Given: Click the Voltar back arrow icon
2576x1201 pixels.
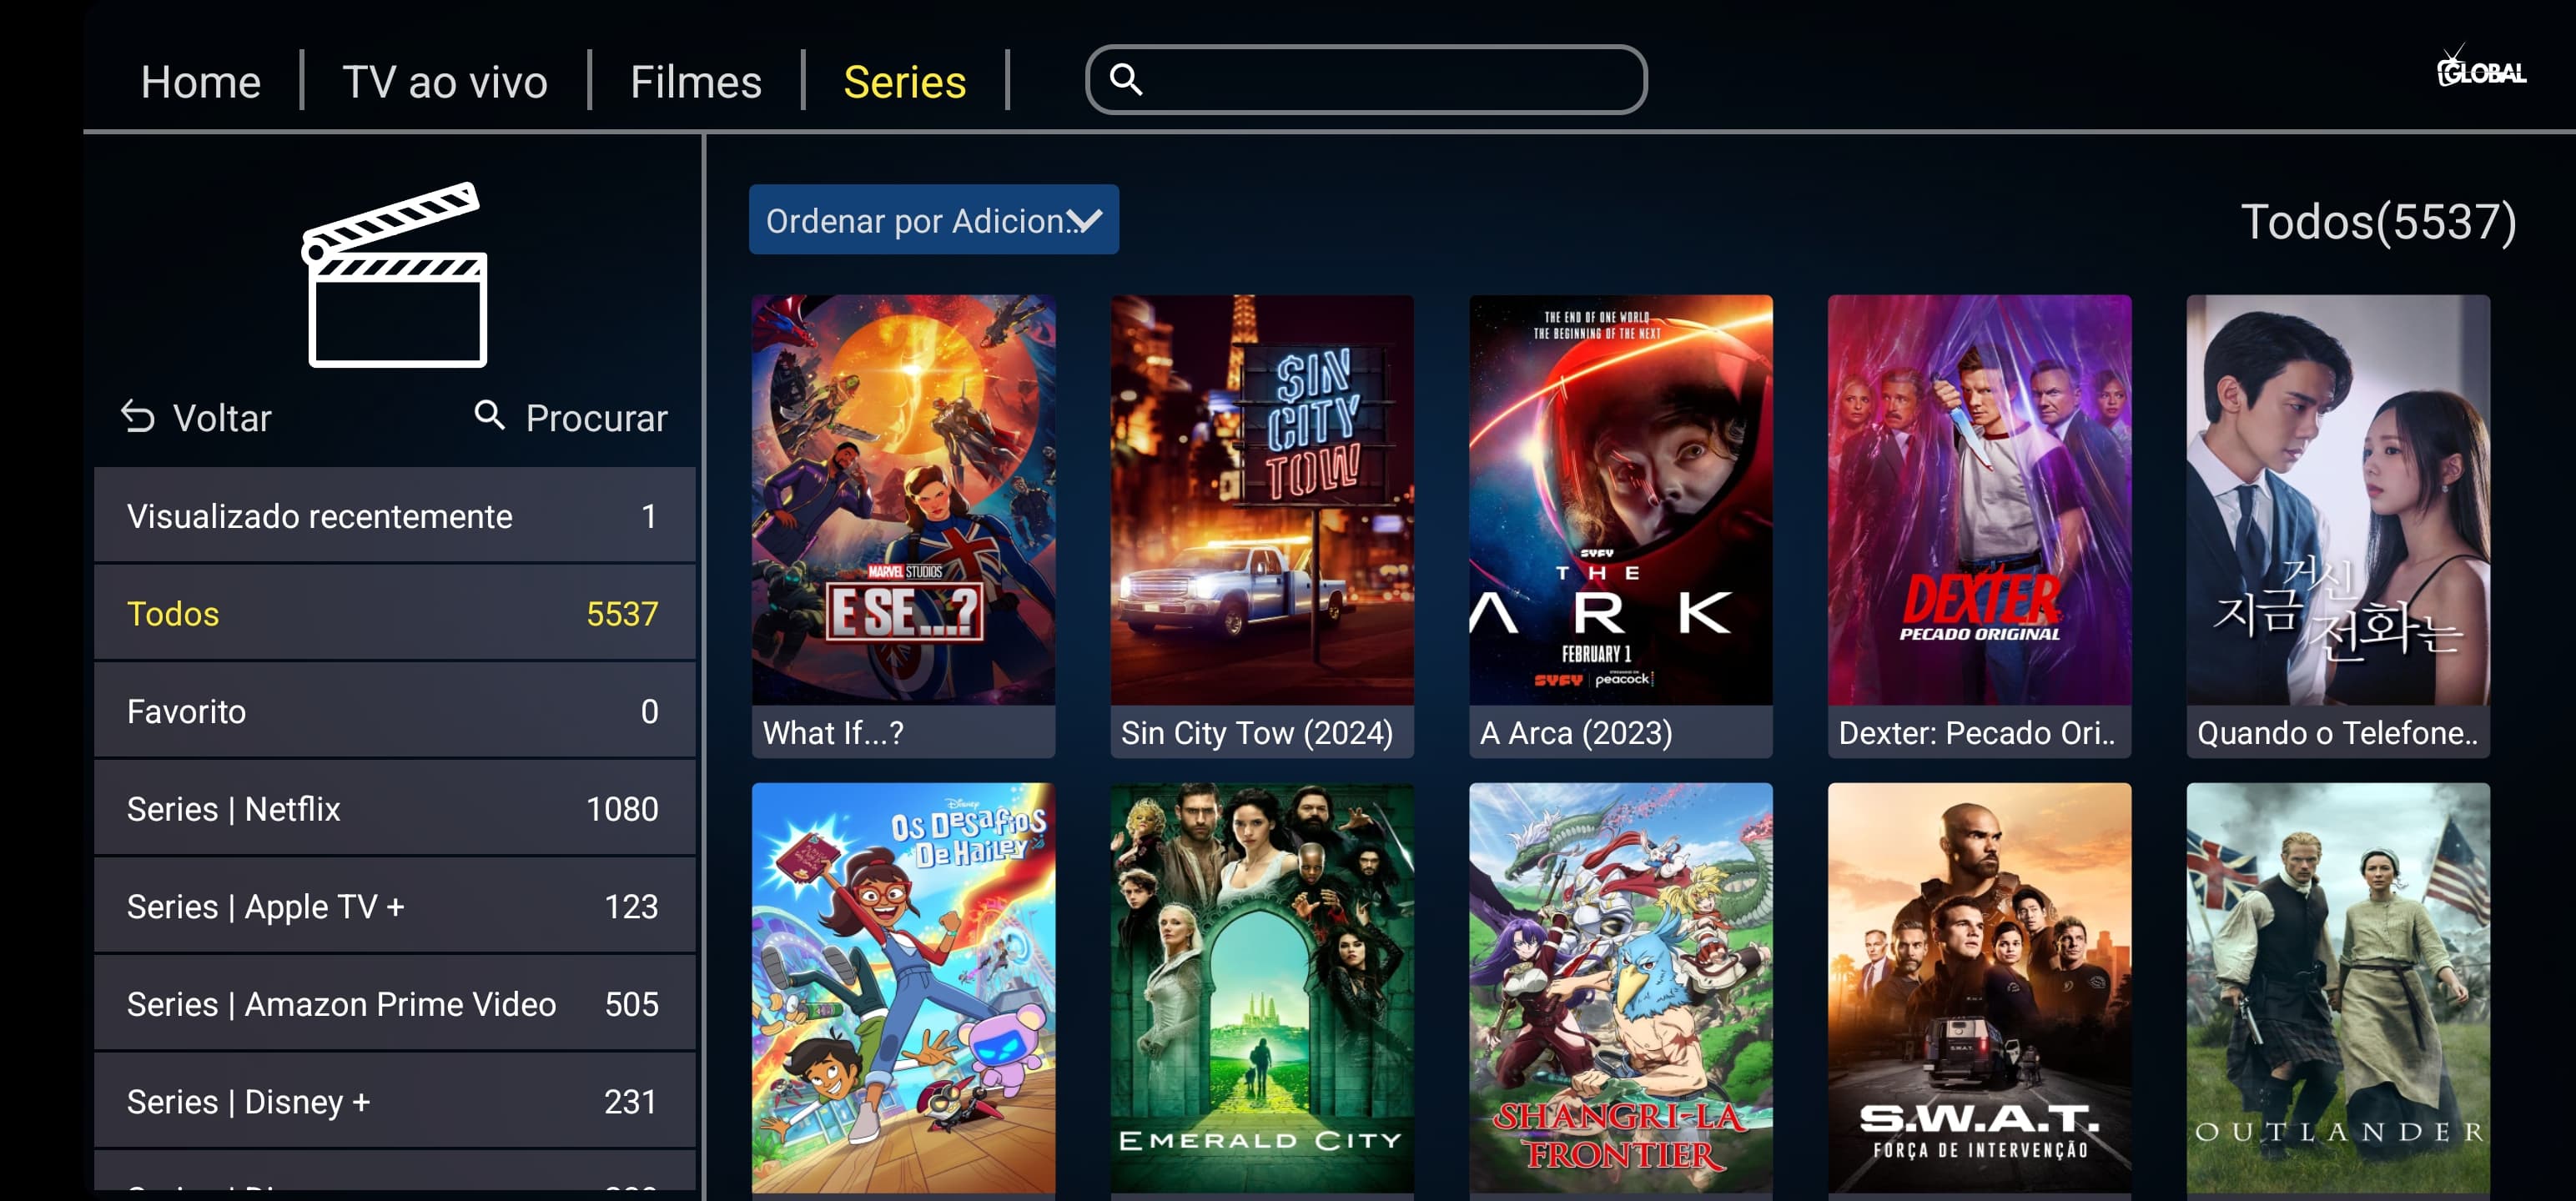Looking at the screenshot, I should [x=138, y=416].
